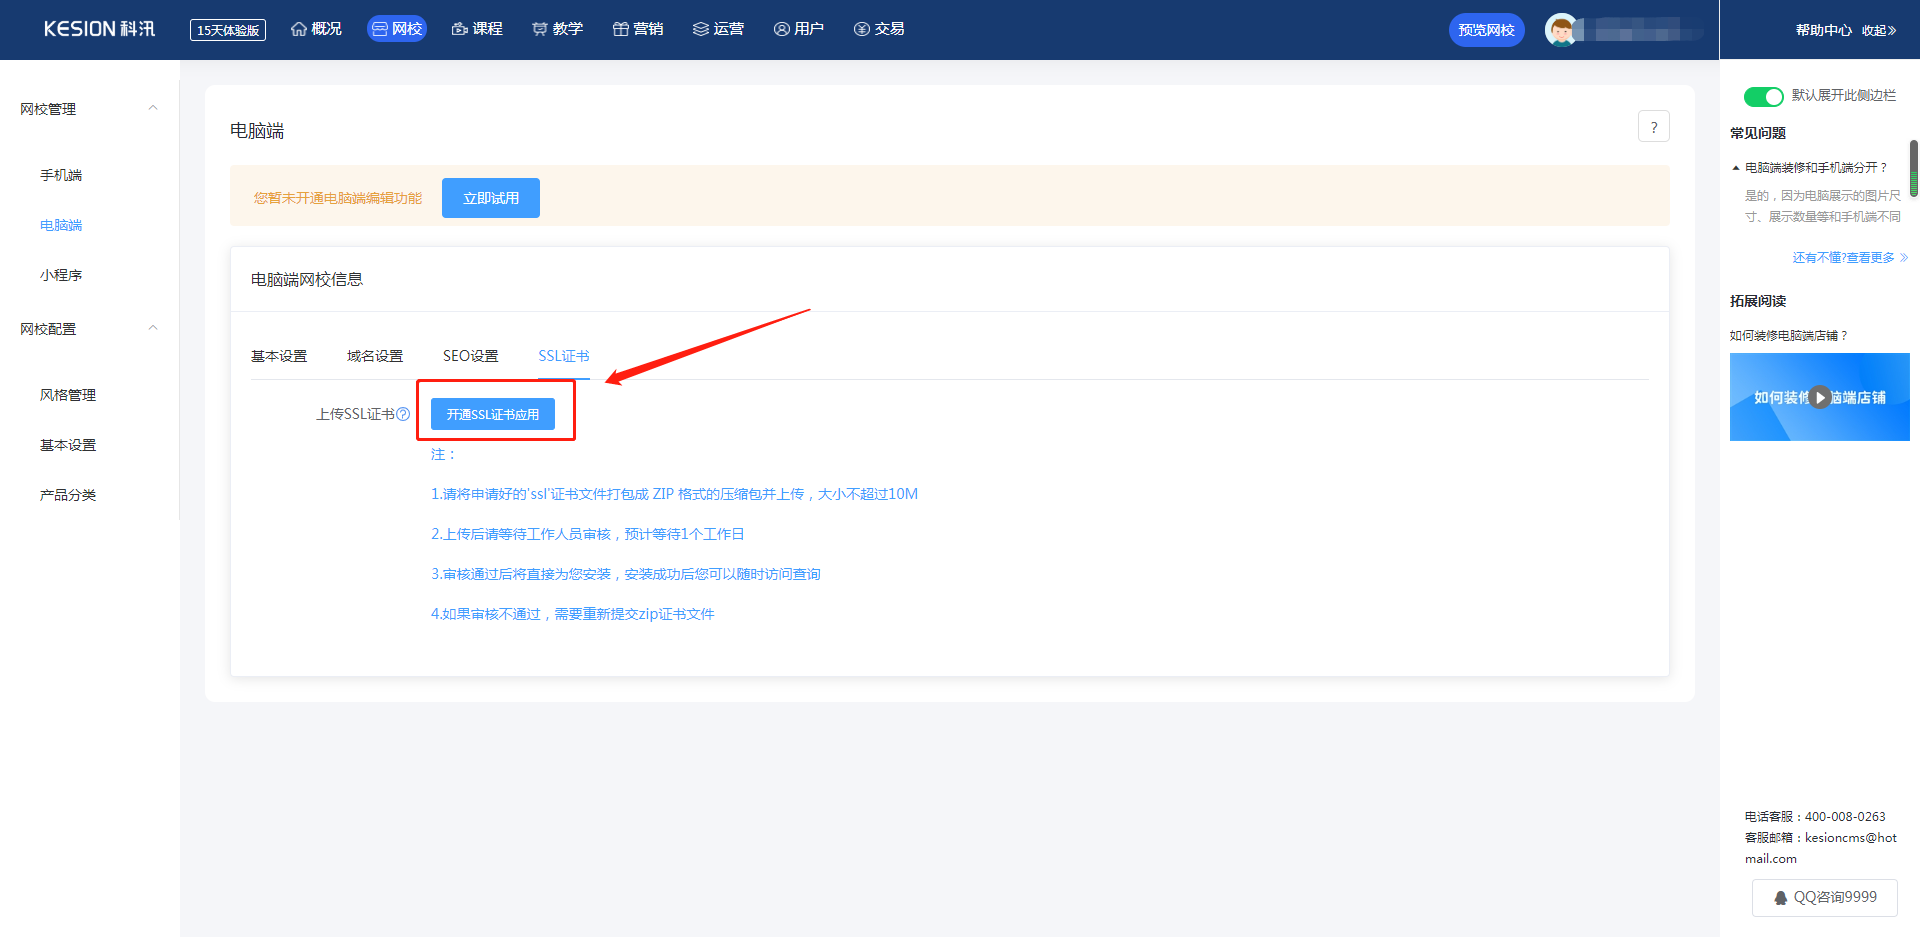Open the 概况 overview home icon menu
The height and width of the screenshot is (937, 1920).
[x=316, y=29]
